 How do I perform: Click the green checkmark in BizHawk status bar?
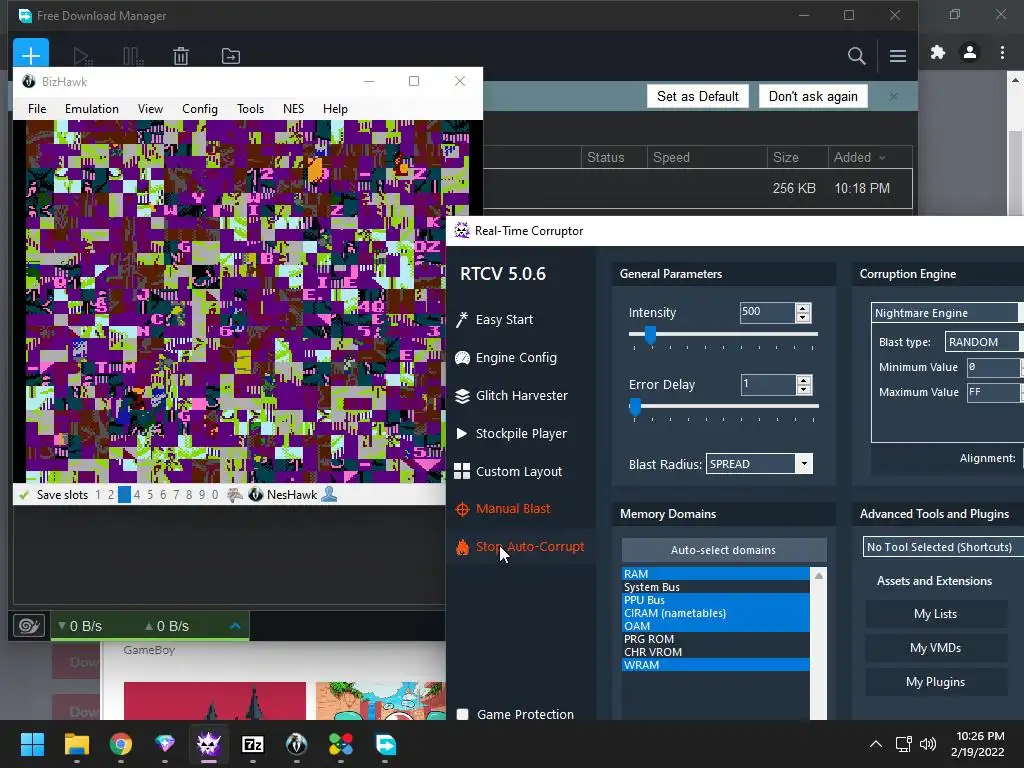point(24,495)
